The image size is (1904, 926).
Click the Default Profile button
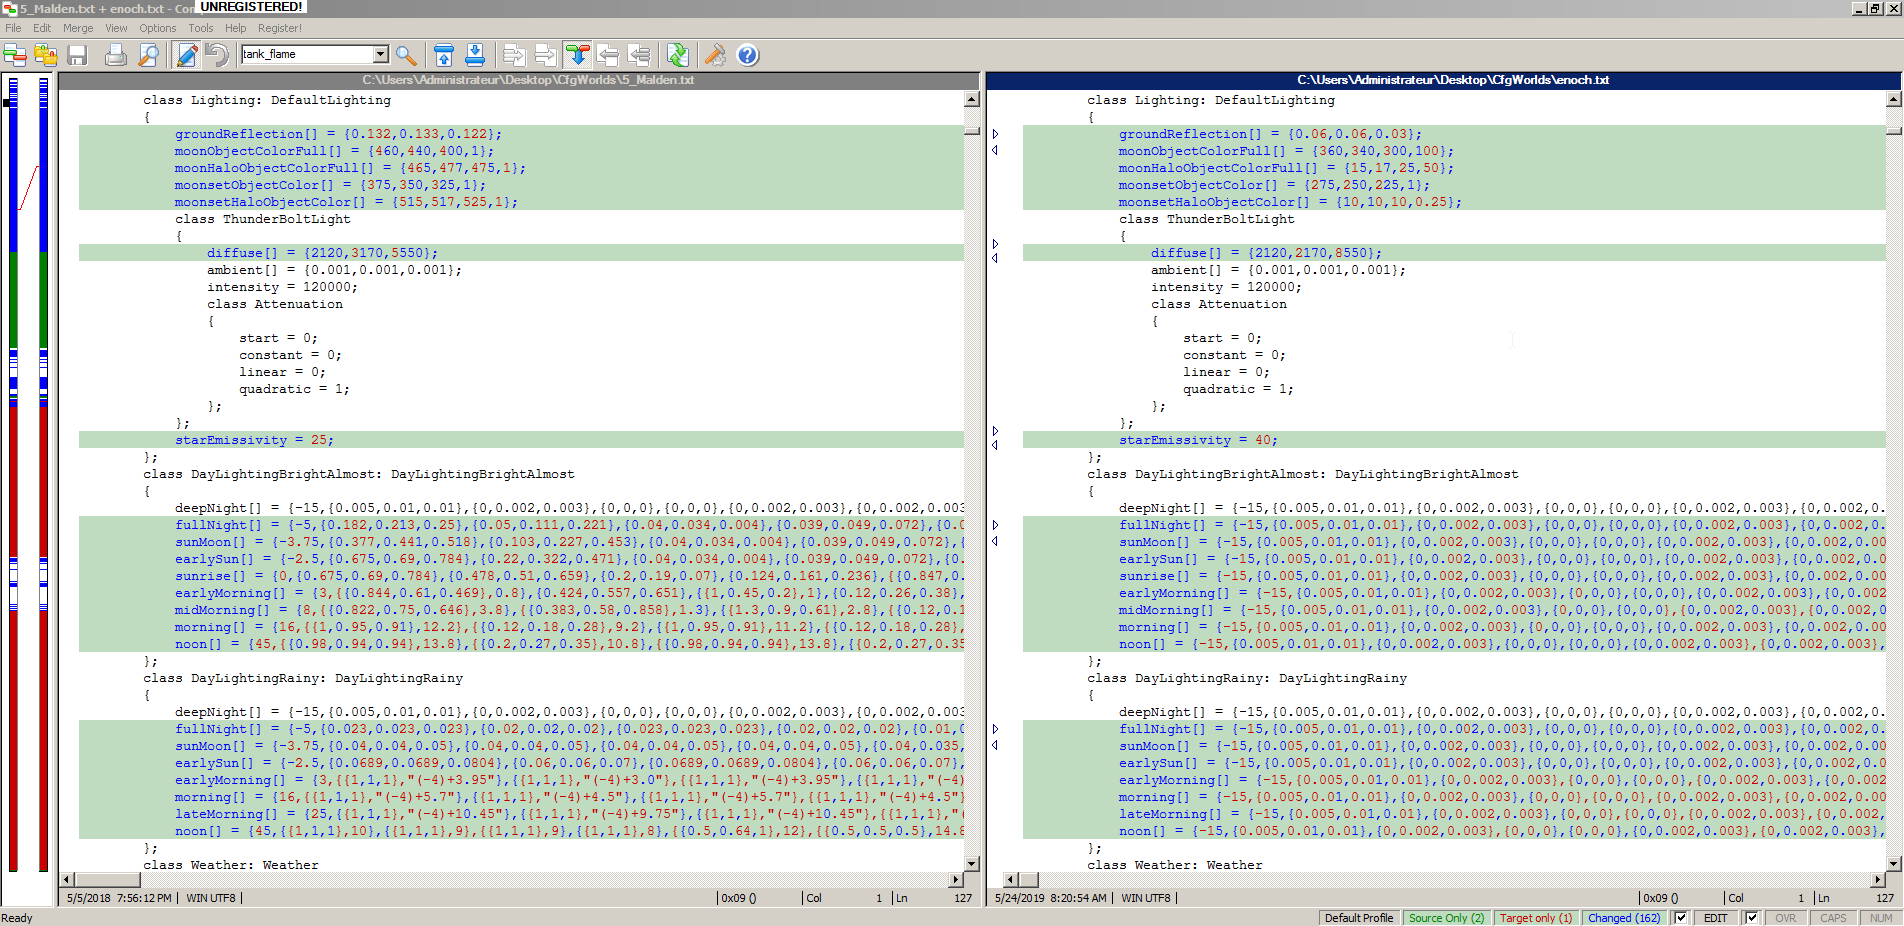click(x=1358, y=918)
